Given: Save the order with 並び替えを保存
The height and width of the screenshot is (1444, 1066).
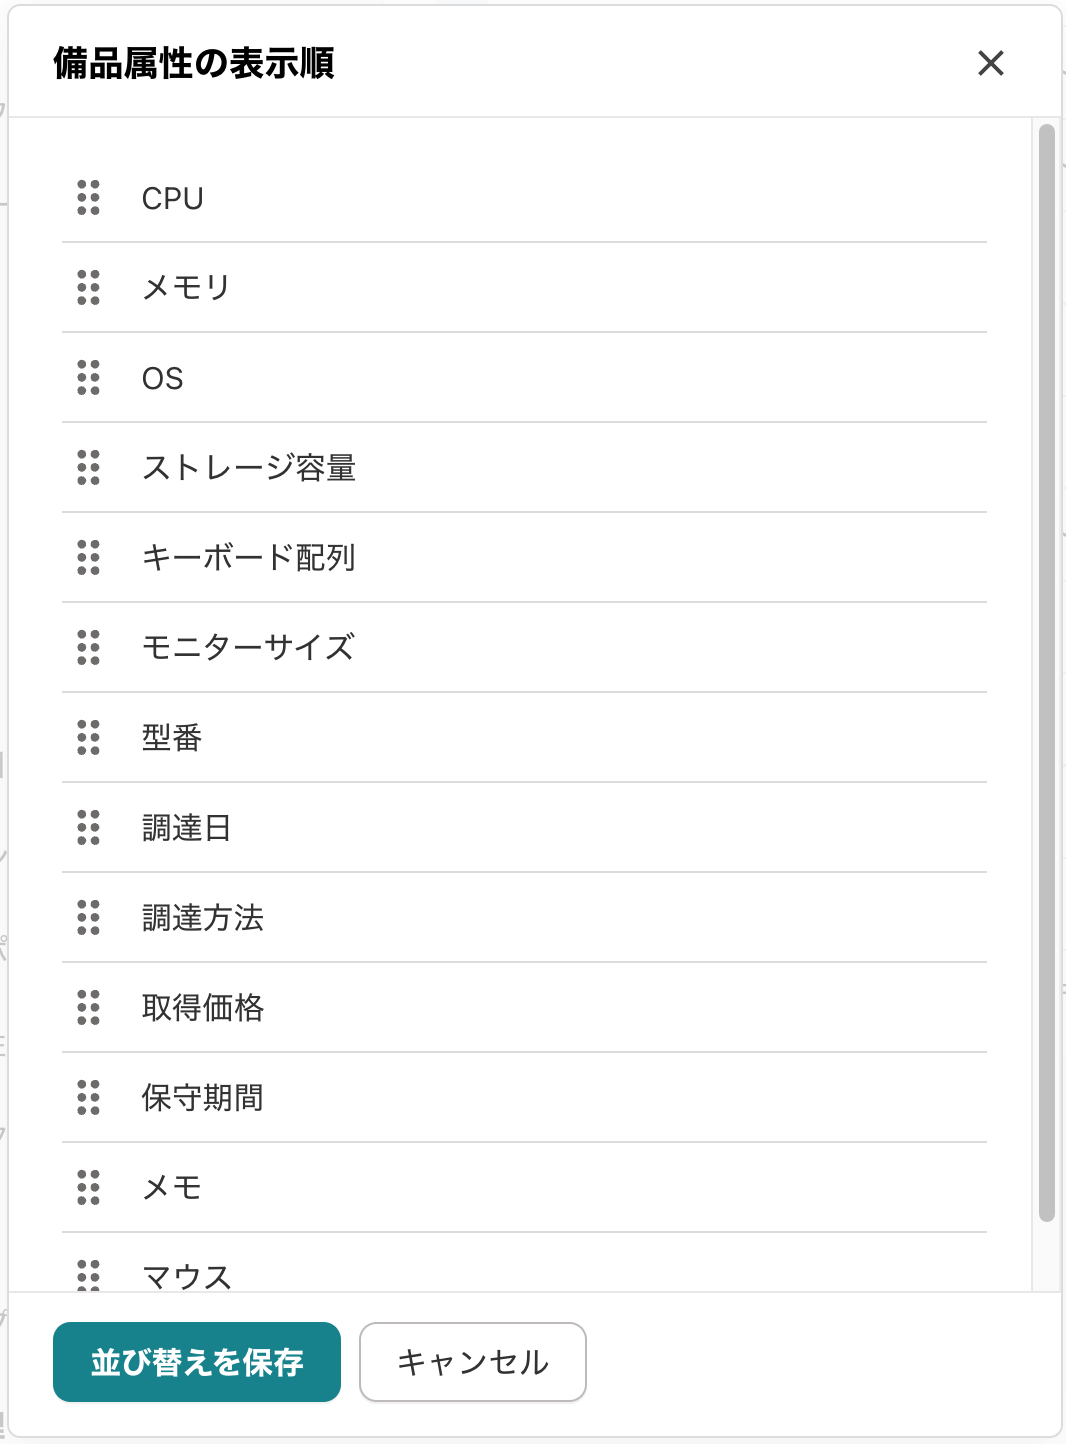Looking at the screenshot, I should click(197, 1362).
